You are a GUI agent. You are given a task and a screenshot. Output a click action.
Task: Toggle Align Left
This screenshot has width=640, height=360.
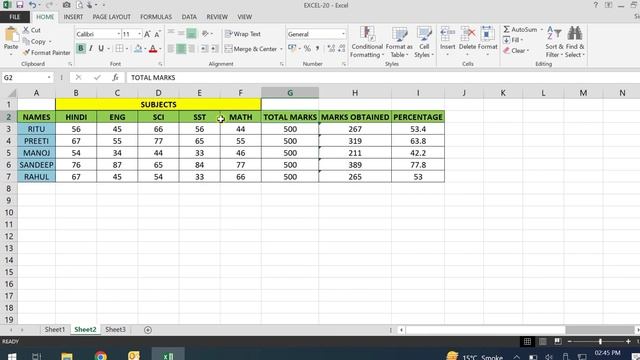[171, 49]
